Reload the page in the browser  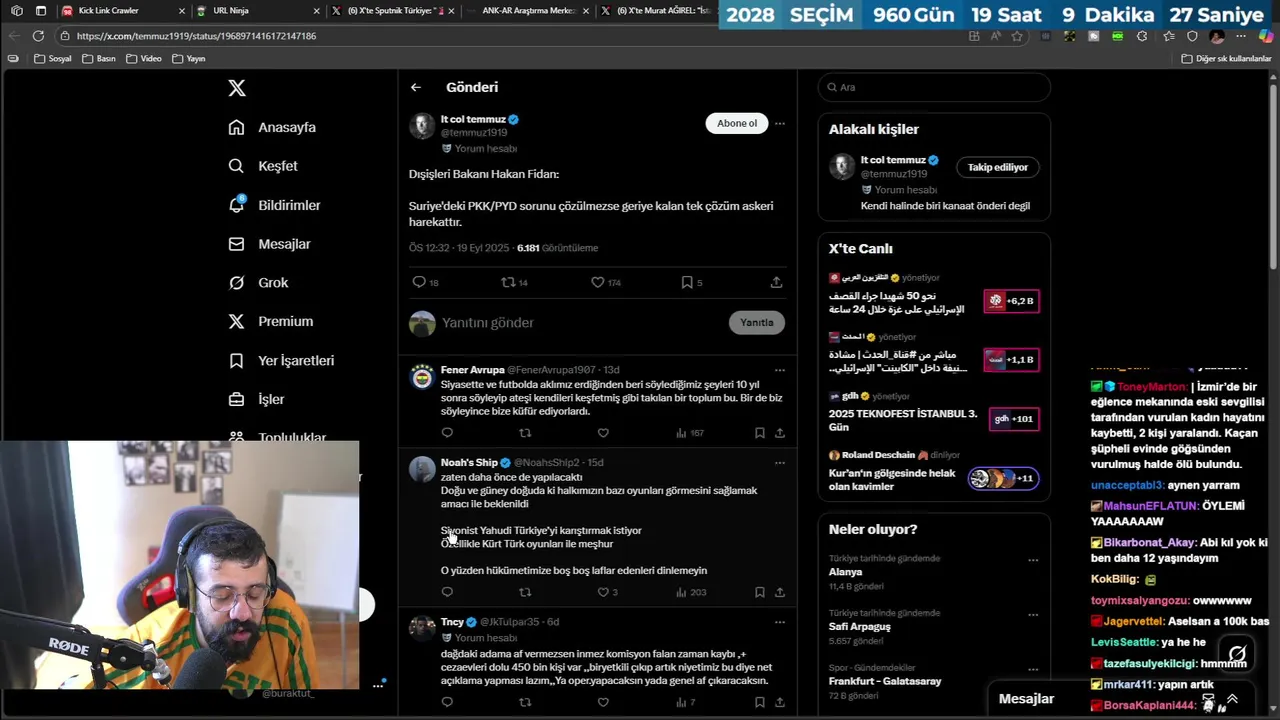click(x=38, y=36)
